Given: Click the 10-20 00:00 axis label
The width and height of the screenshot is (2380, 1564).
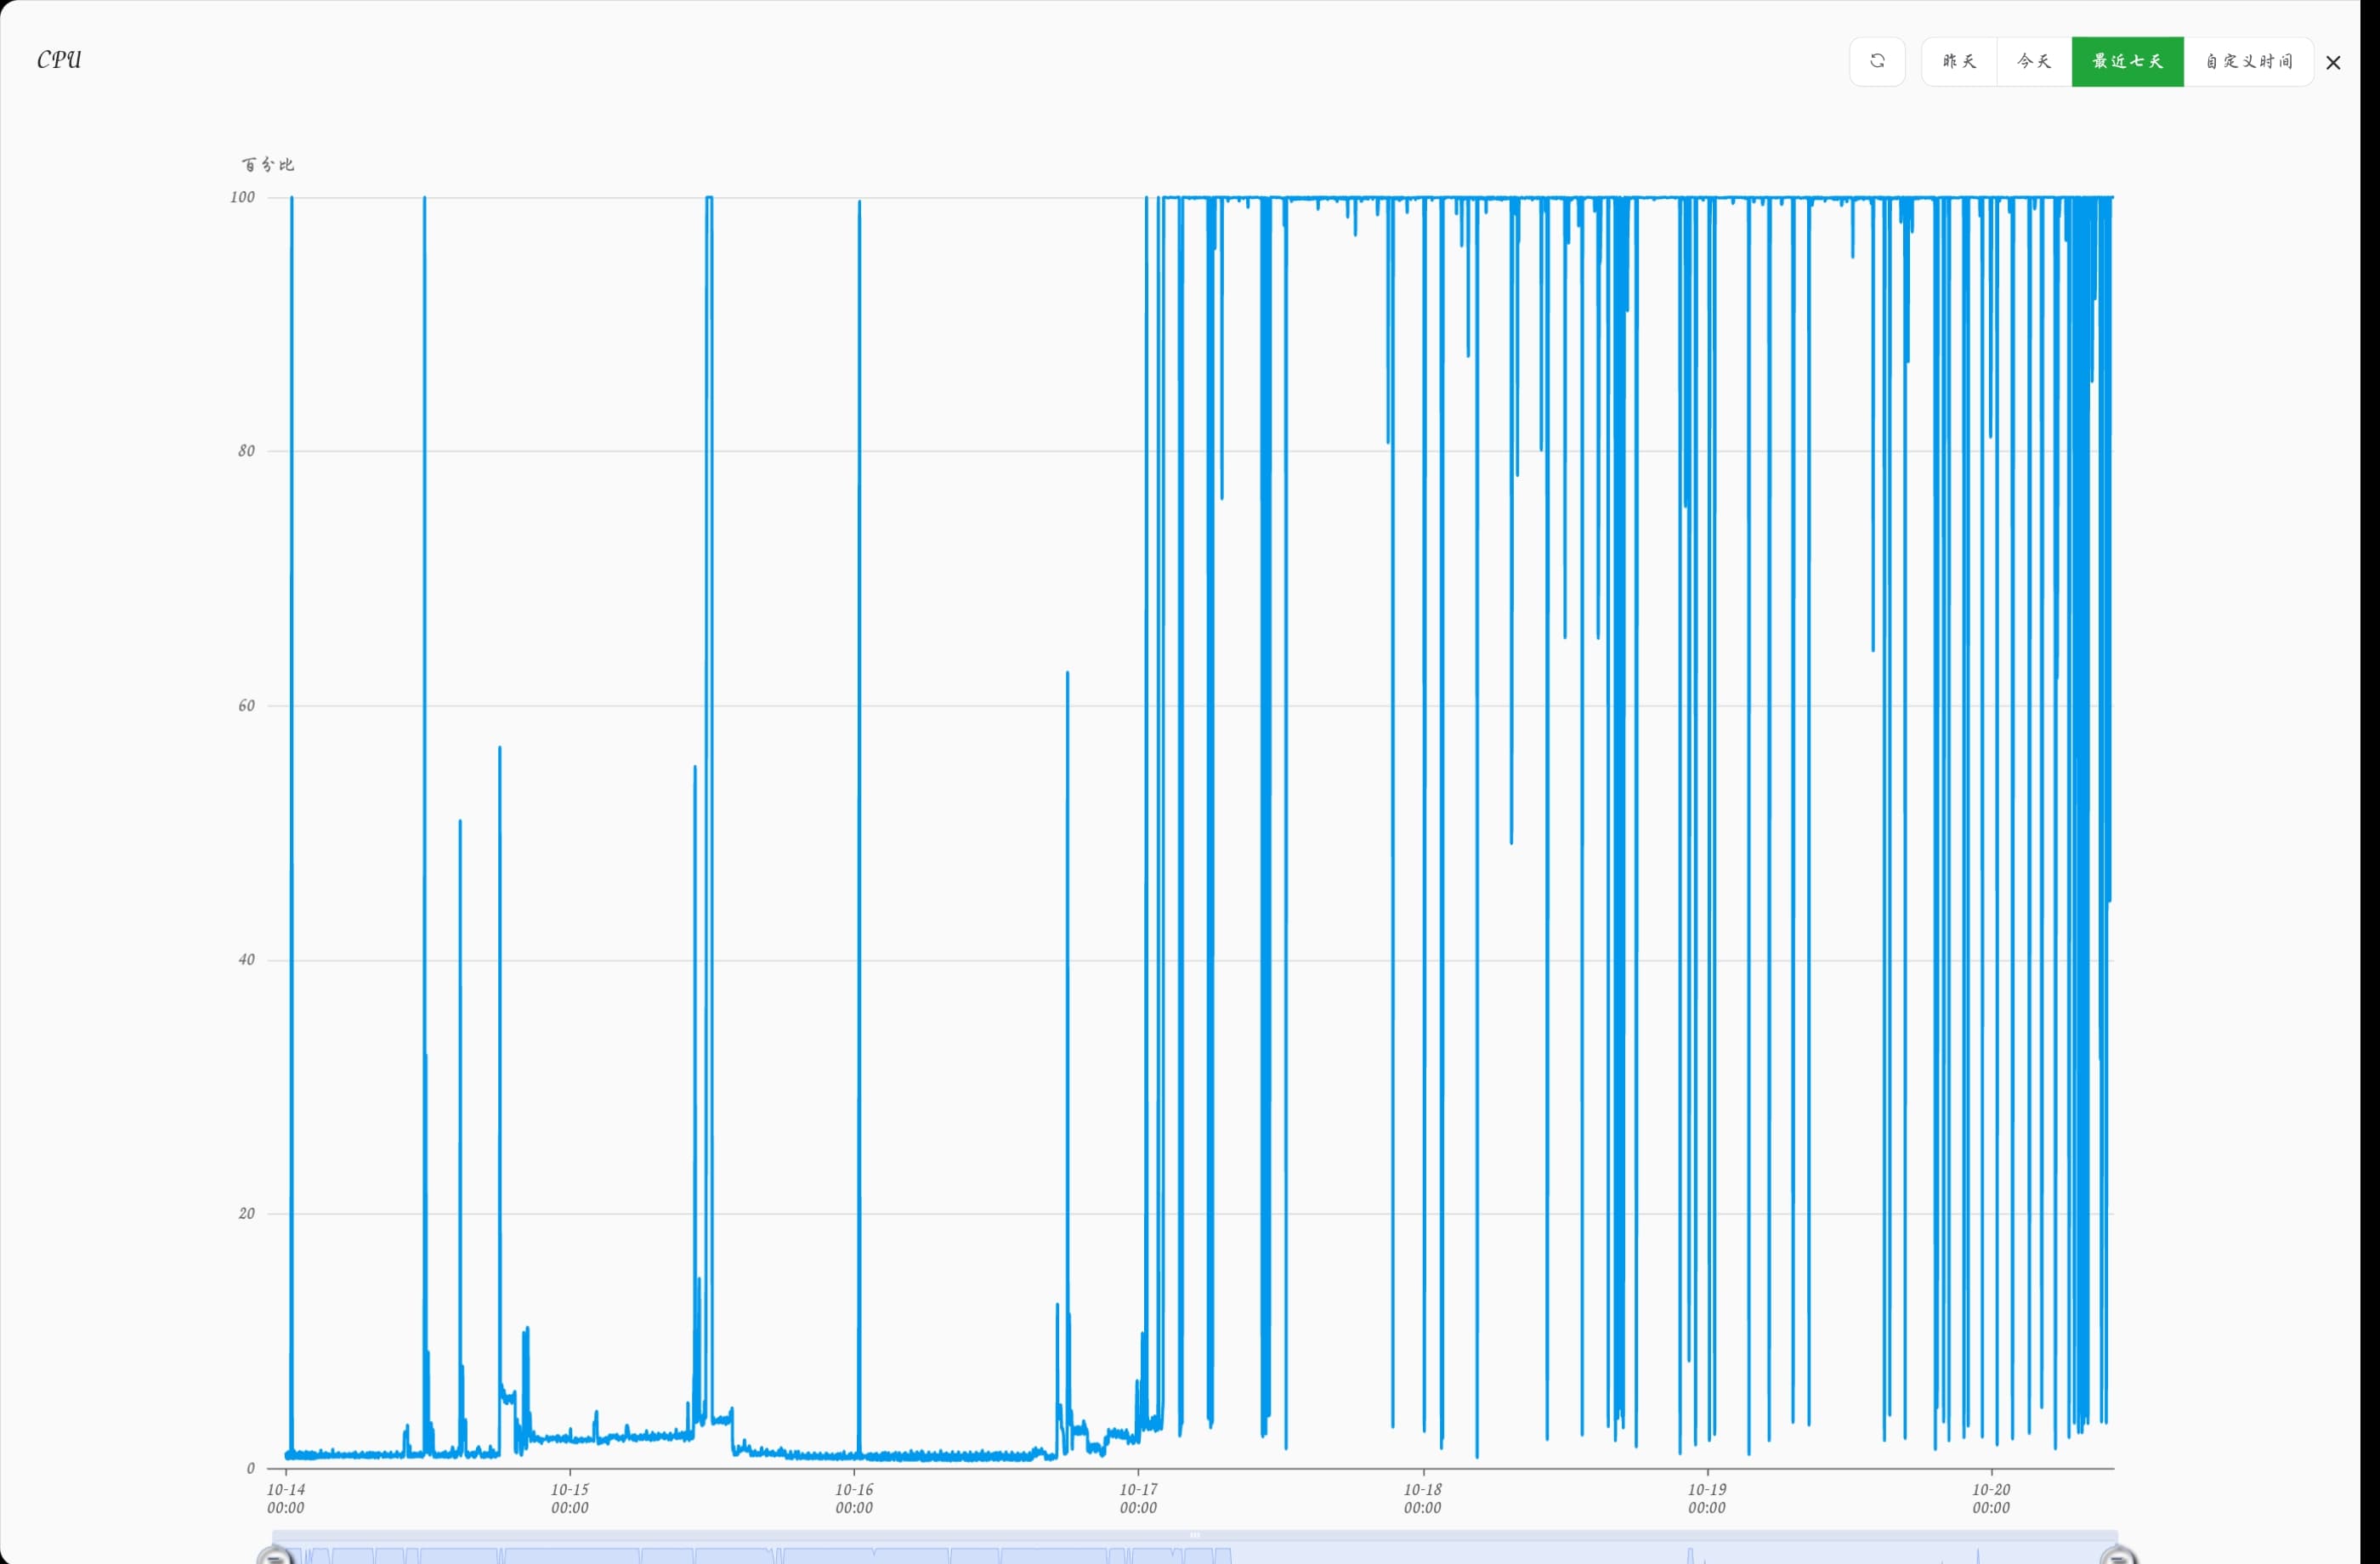Looking at the screenshot, I should (1990, 1498).
